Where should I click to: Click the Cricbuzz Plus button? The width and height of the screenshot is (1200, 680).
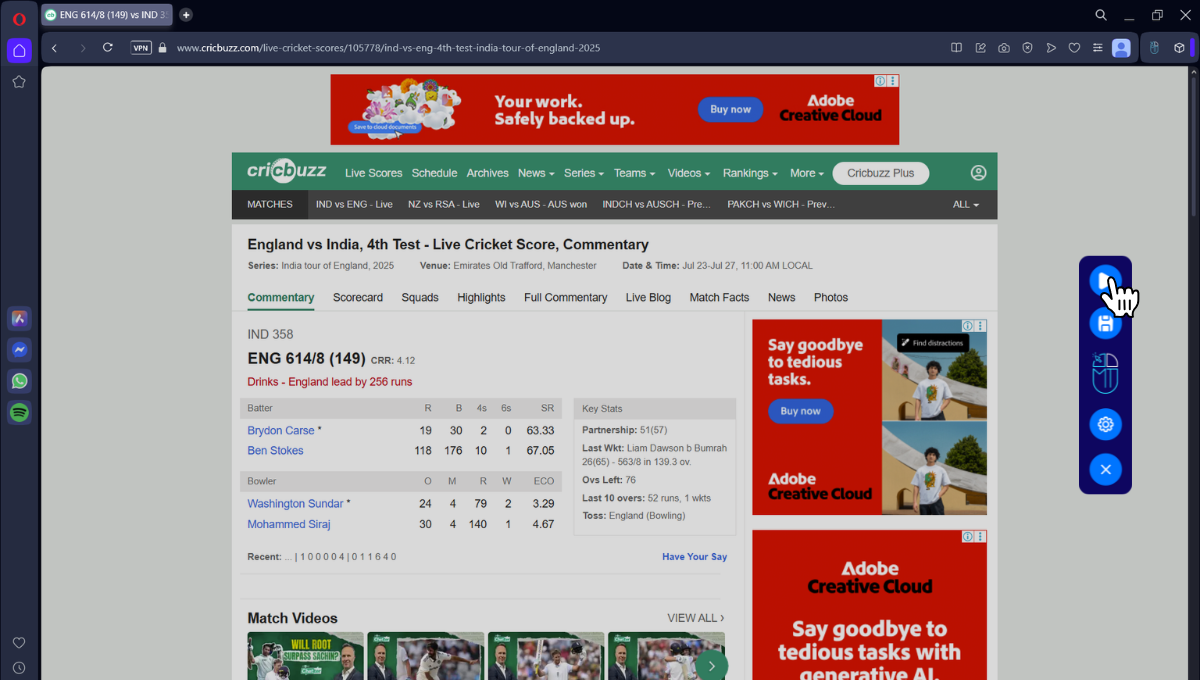pyautogui.click(x=880, y=173)
